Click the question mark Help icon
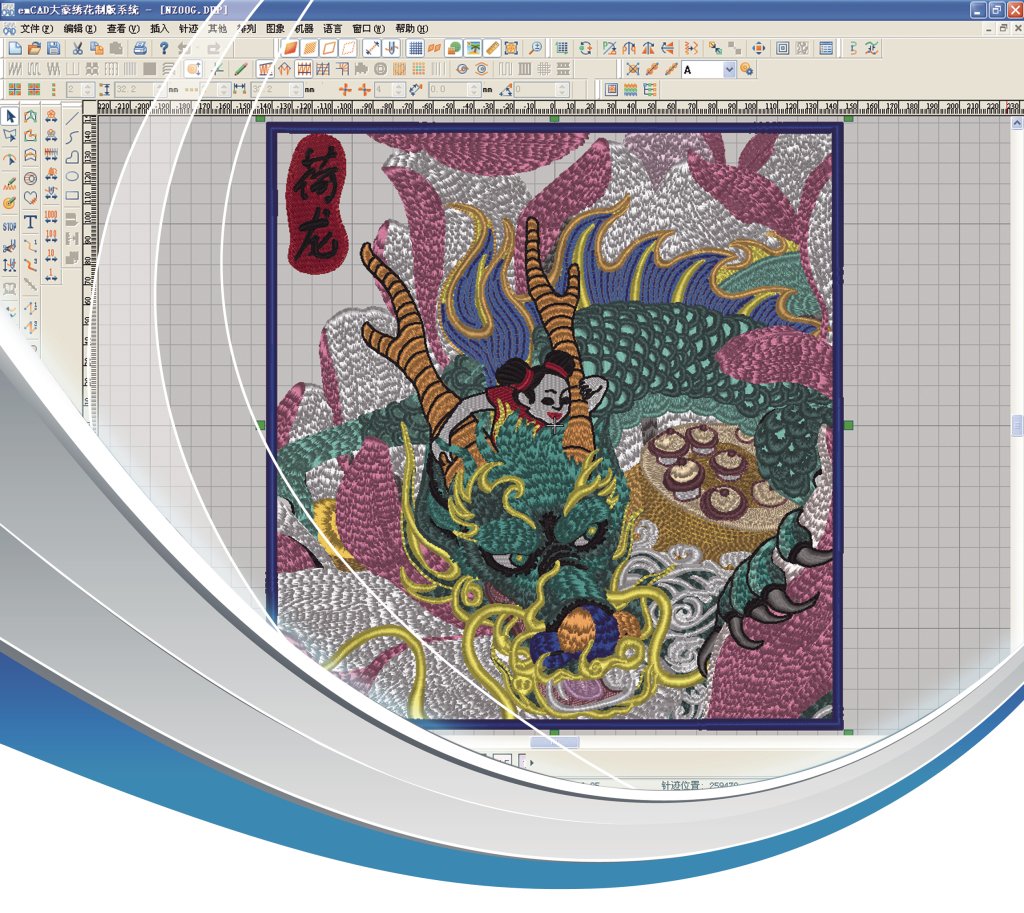Image resolution: width=1024 pixels, height=913 pixels. 164,48
